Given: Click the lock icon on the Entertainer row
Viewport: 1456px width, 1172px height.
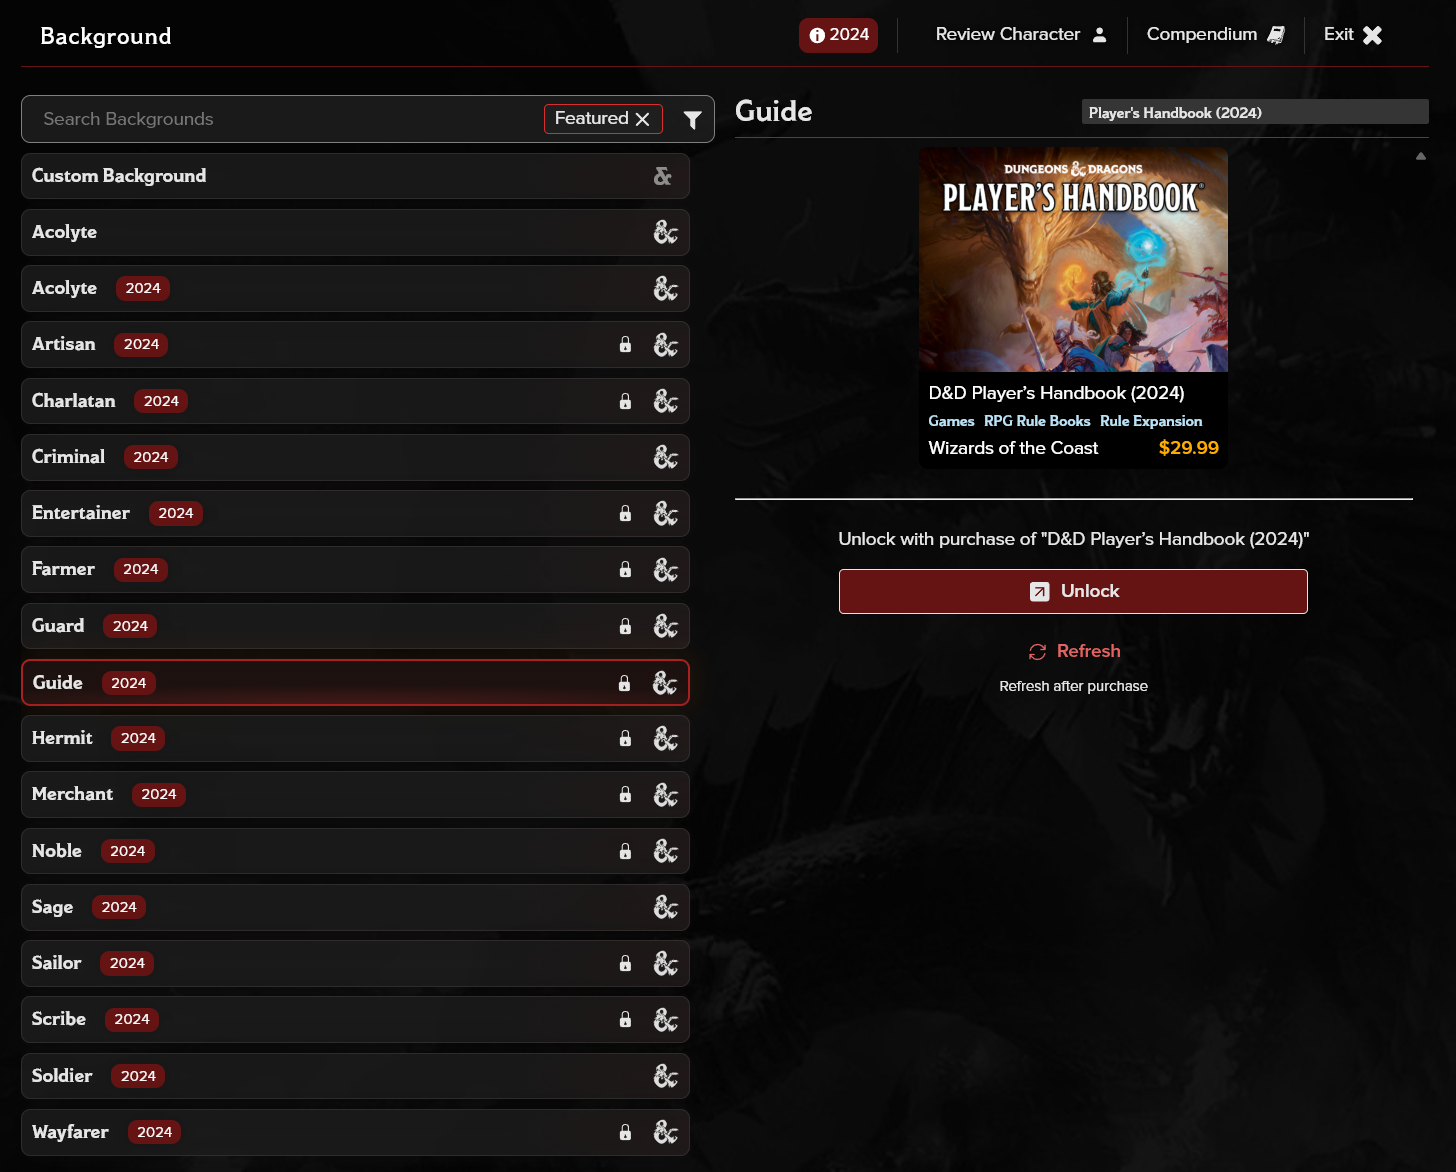Looking at the screenshot, I should tap(625, 513).
